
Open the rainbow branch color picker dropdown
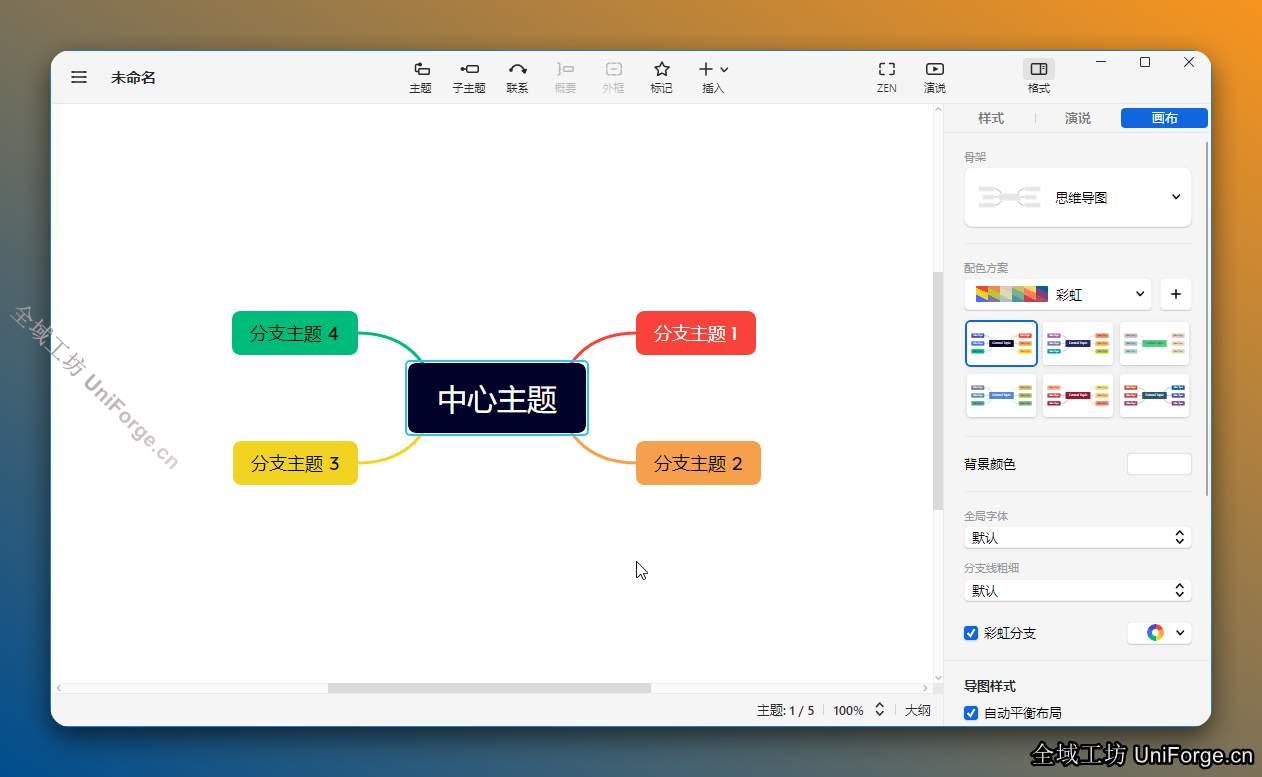pos(1160,633)
